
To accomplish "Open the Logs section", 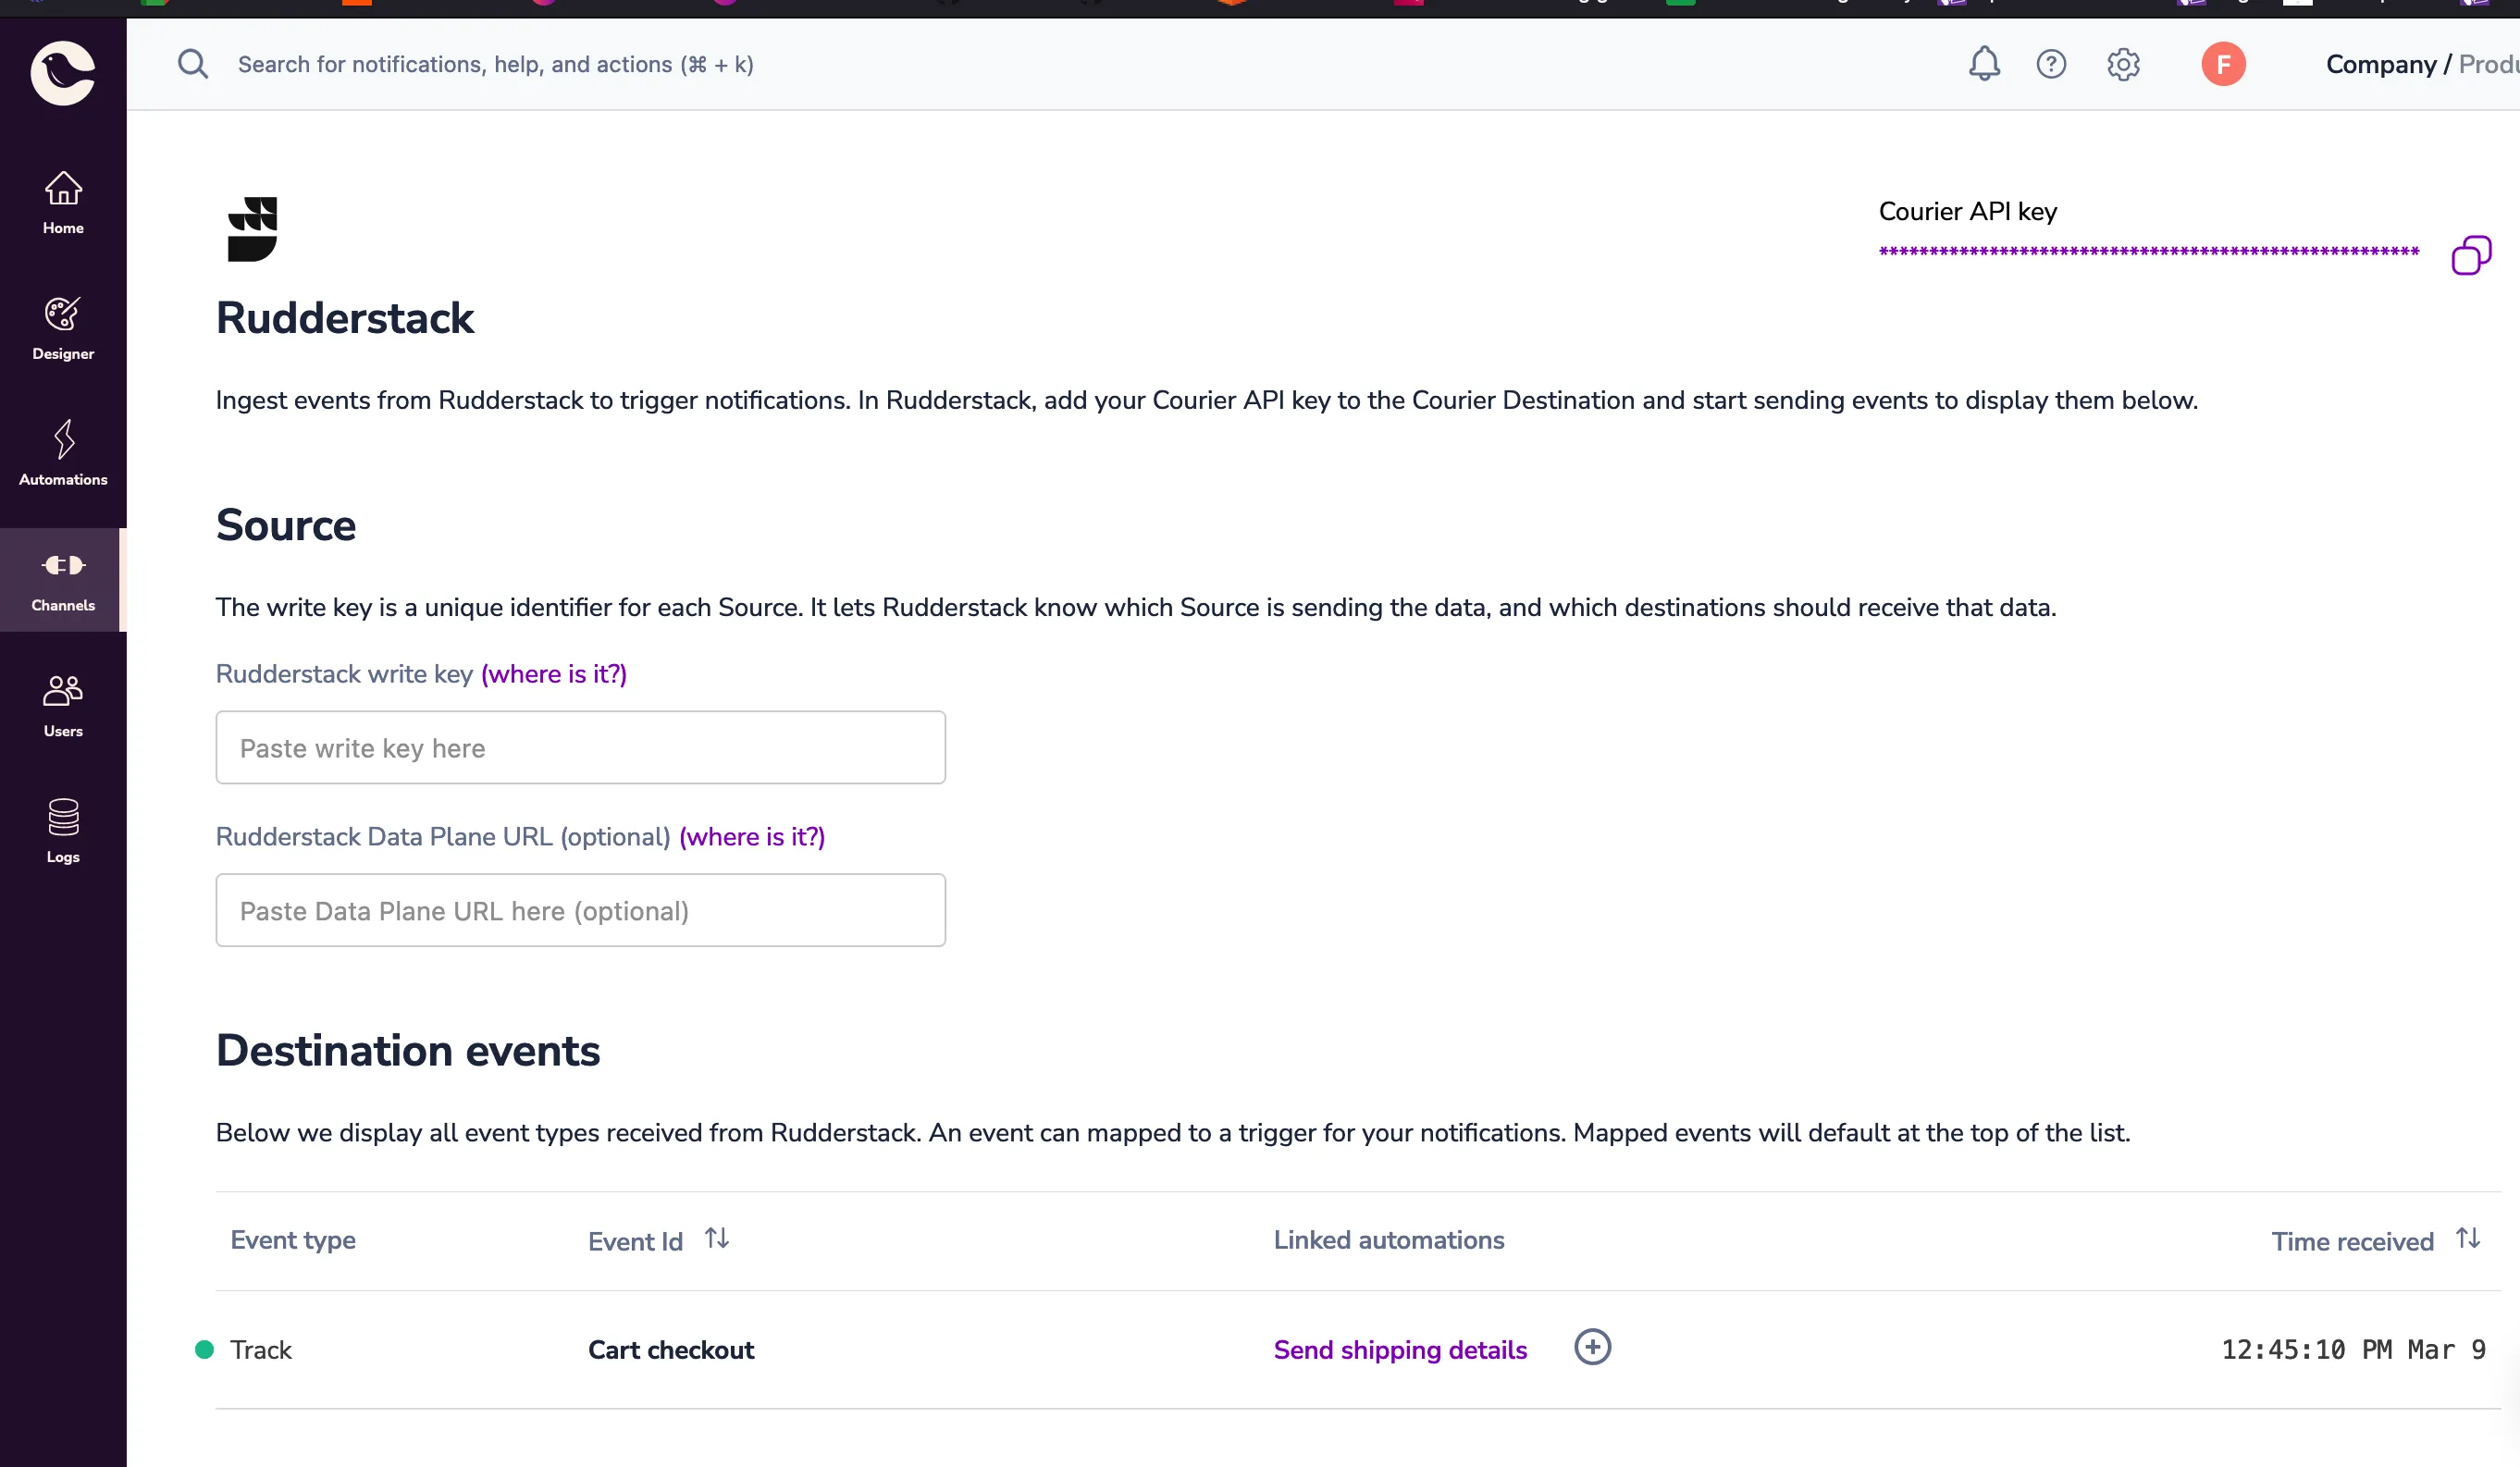I will [x=63, y=832].
